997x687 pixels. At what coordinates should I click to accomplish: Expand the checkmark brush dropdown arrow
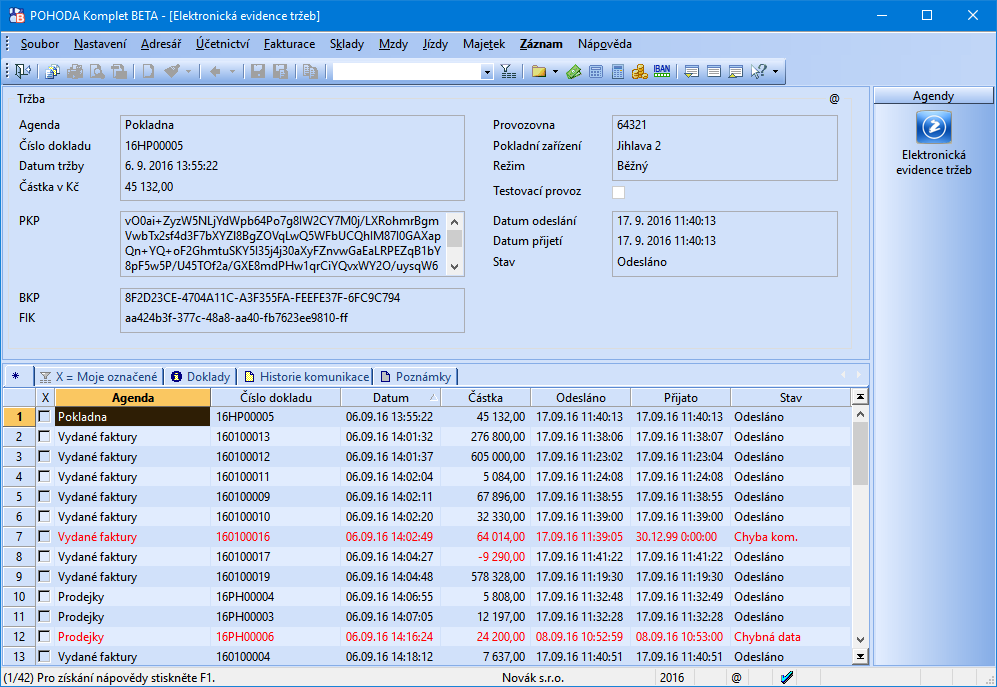[188, 71]
